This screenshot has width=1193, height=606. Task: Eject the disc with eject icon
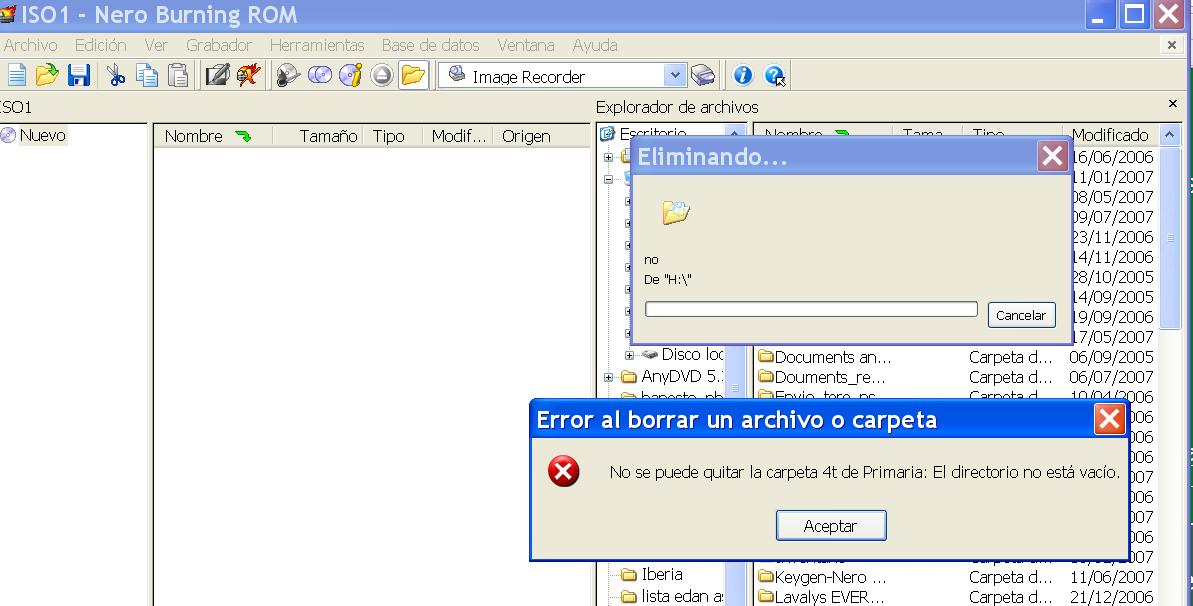[x=382, y=75]
